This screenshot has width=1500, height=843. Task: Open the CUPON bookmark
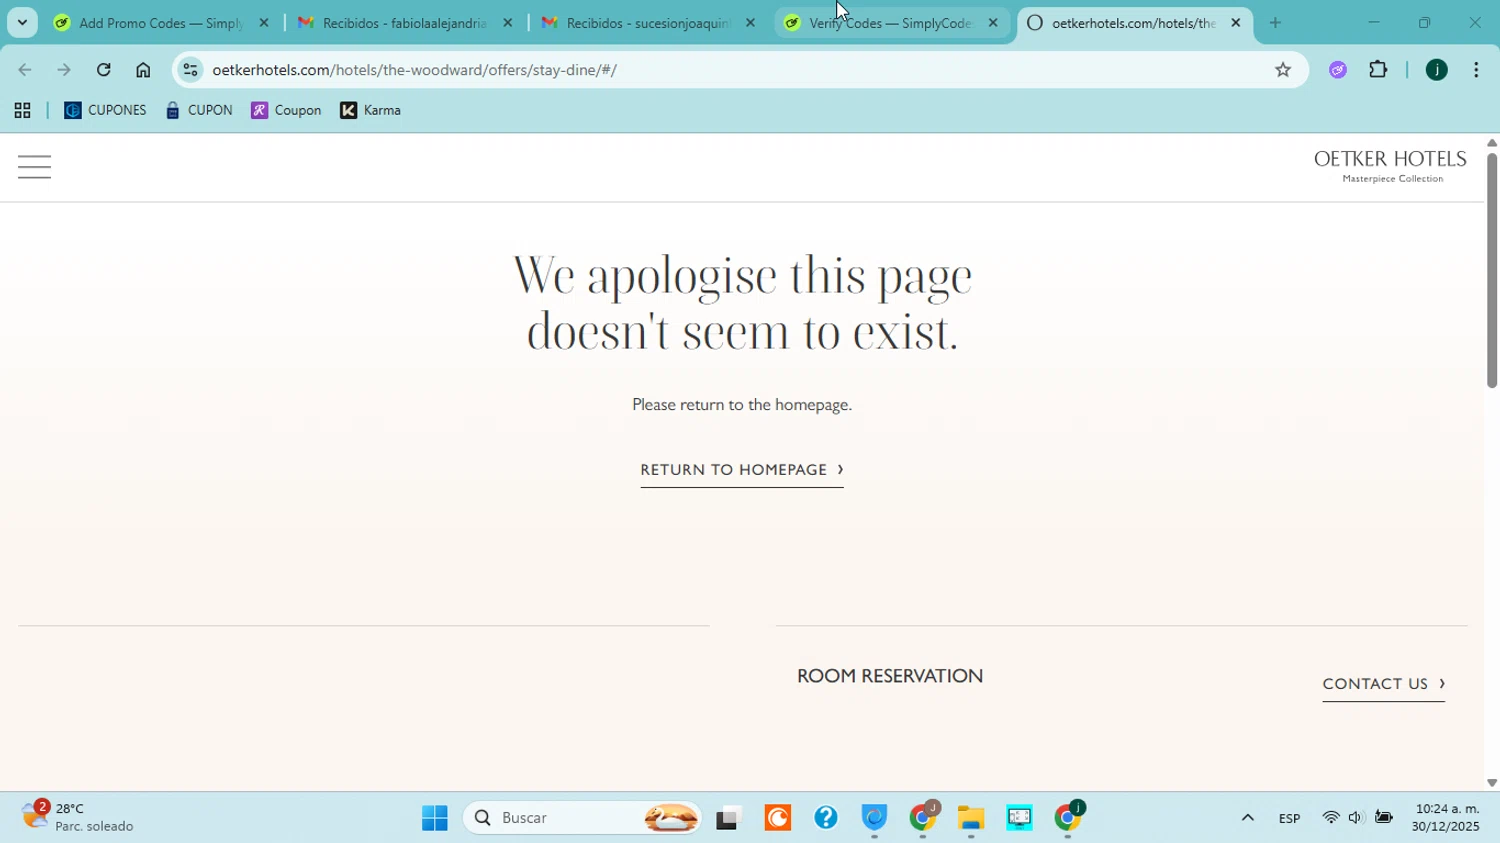coord(199,111)
